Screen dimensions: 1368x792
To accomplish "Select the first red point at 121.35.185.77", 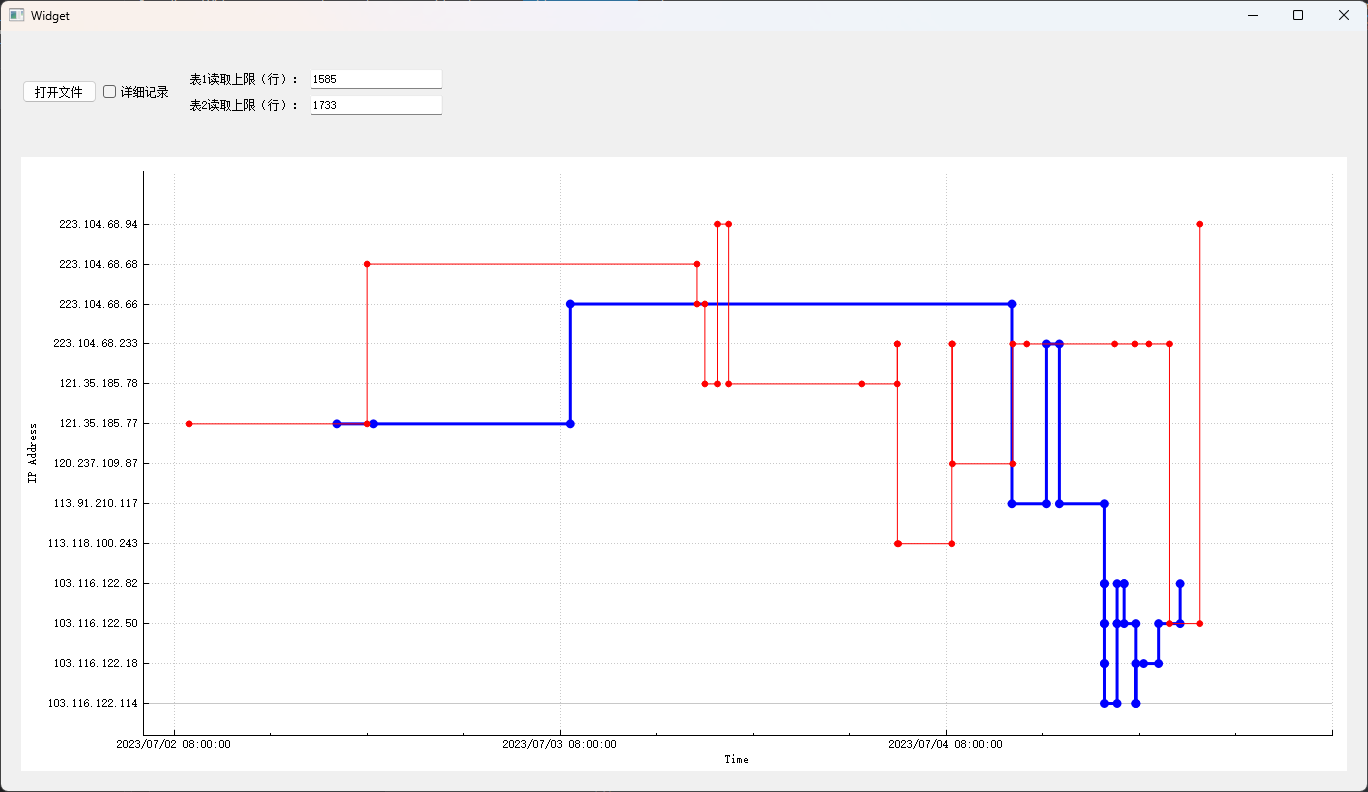I will (x=189, y=424).
